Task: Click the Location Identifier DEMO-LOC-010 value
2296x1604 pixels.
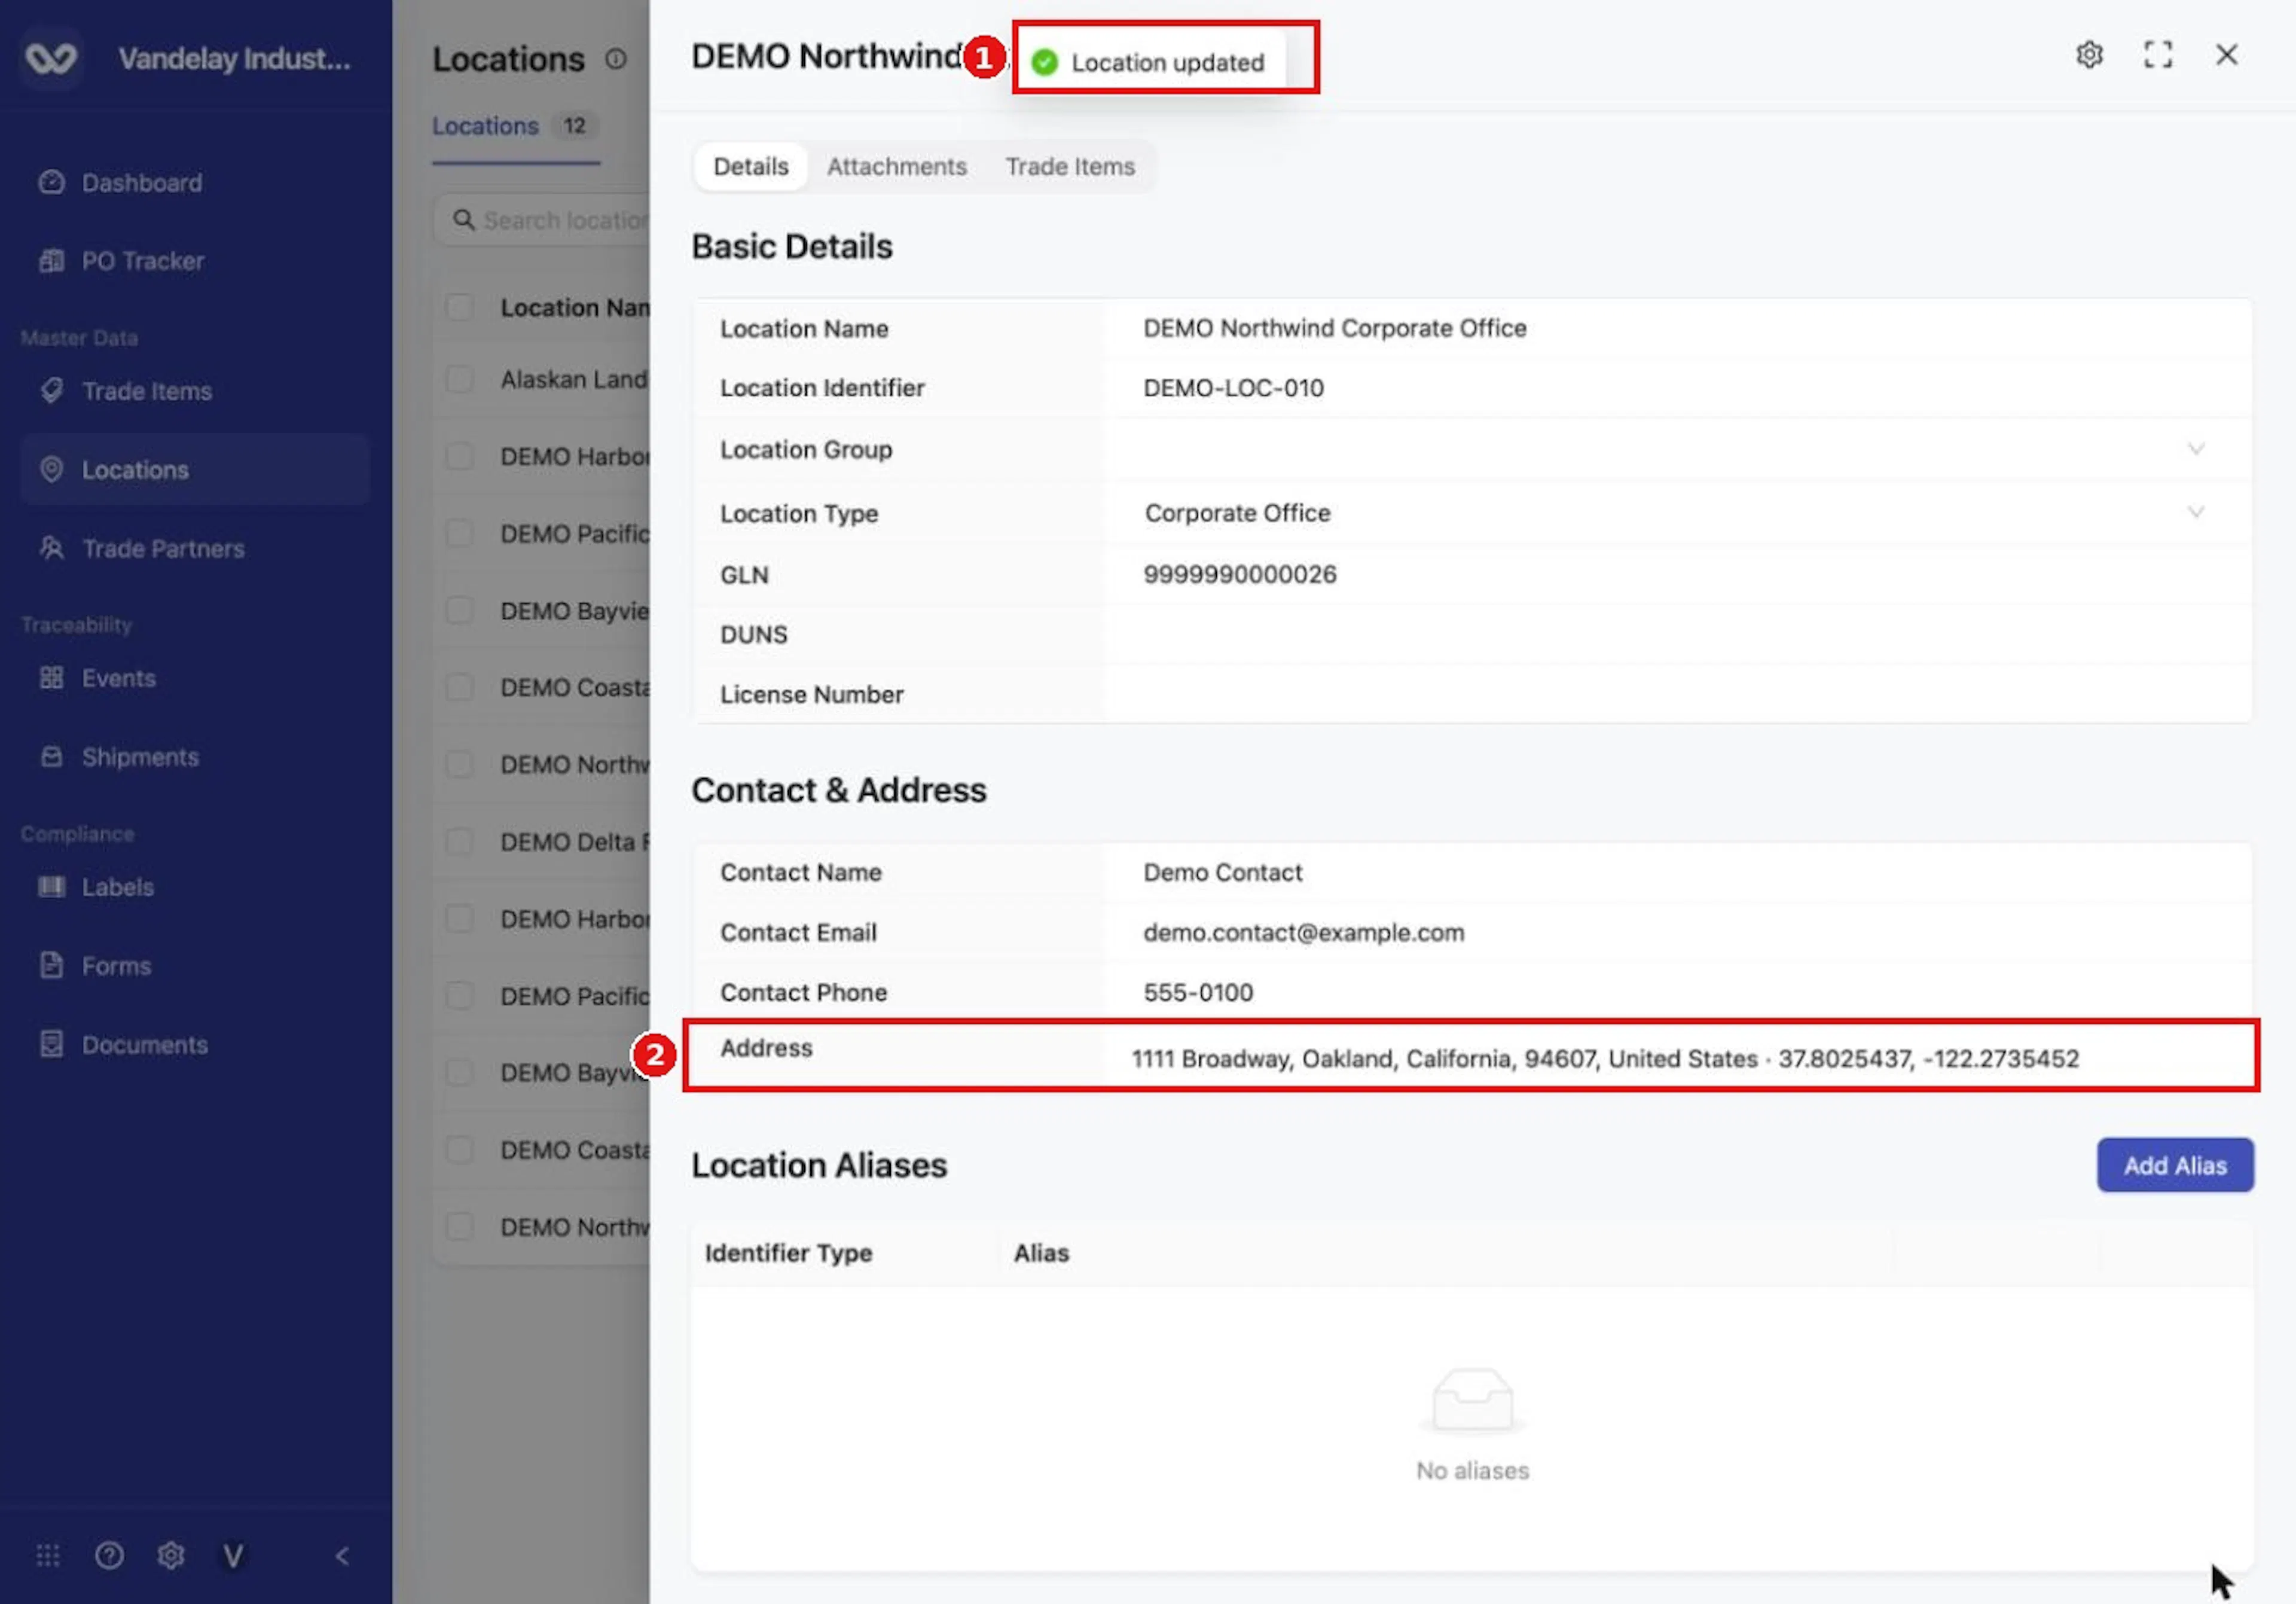Action: pyautogui.click(x=1233, y=388)
